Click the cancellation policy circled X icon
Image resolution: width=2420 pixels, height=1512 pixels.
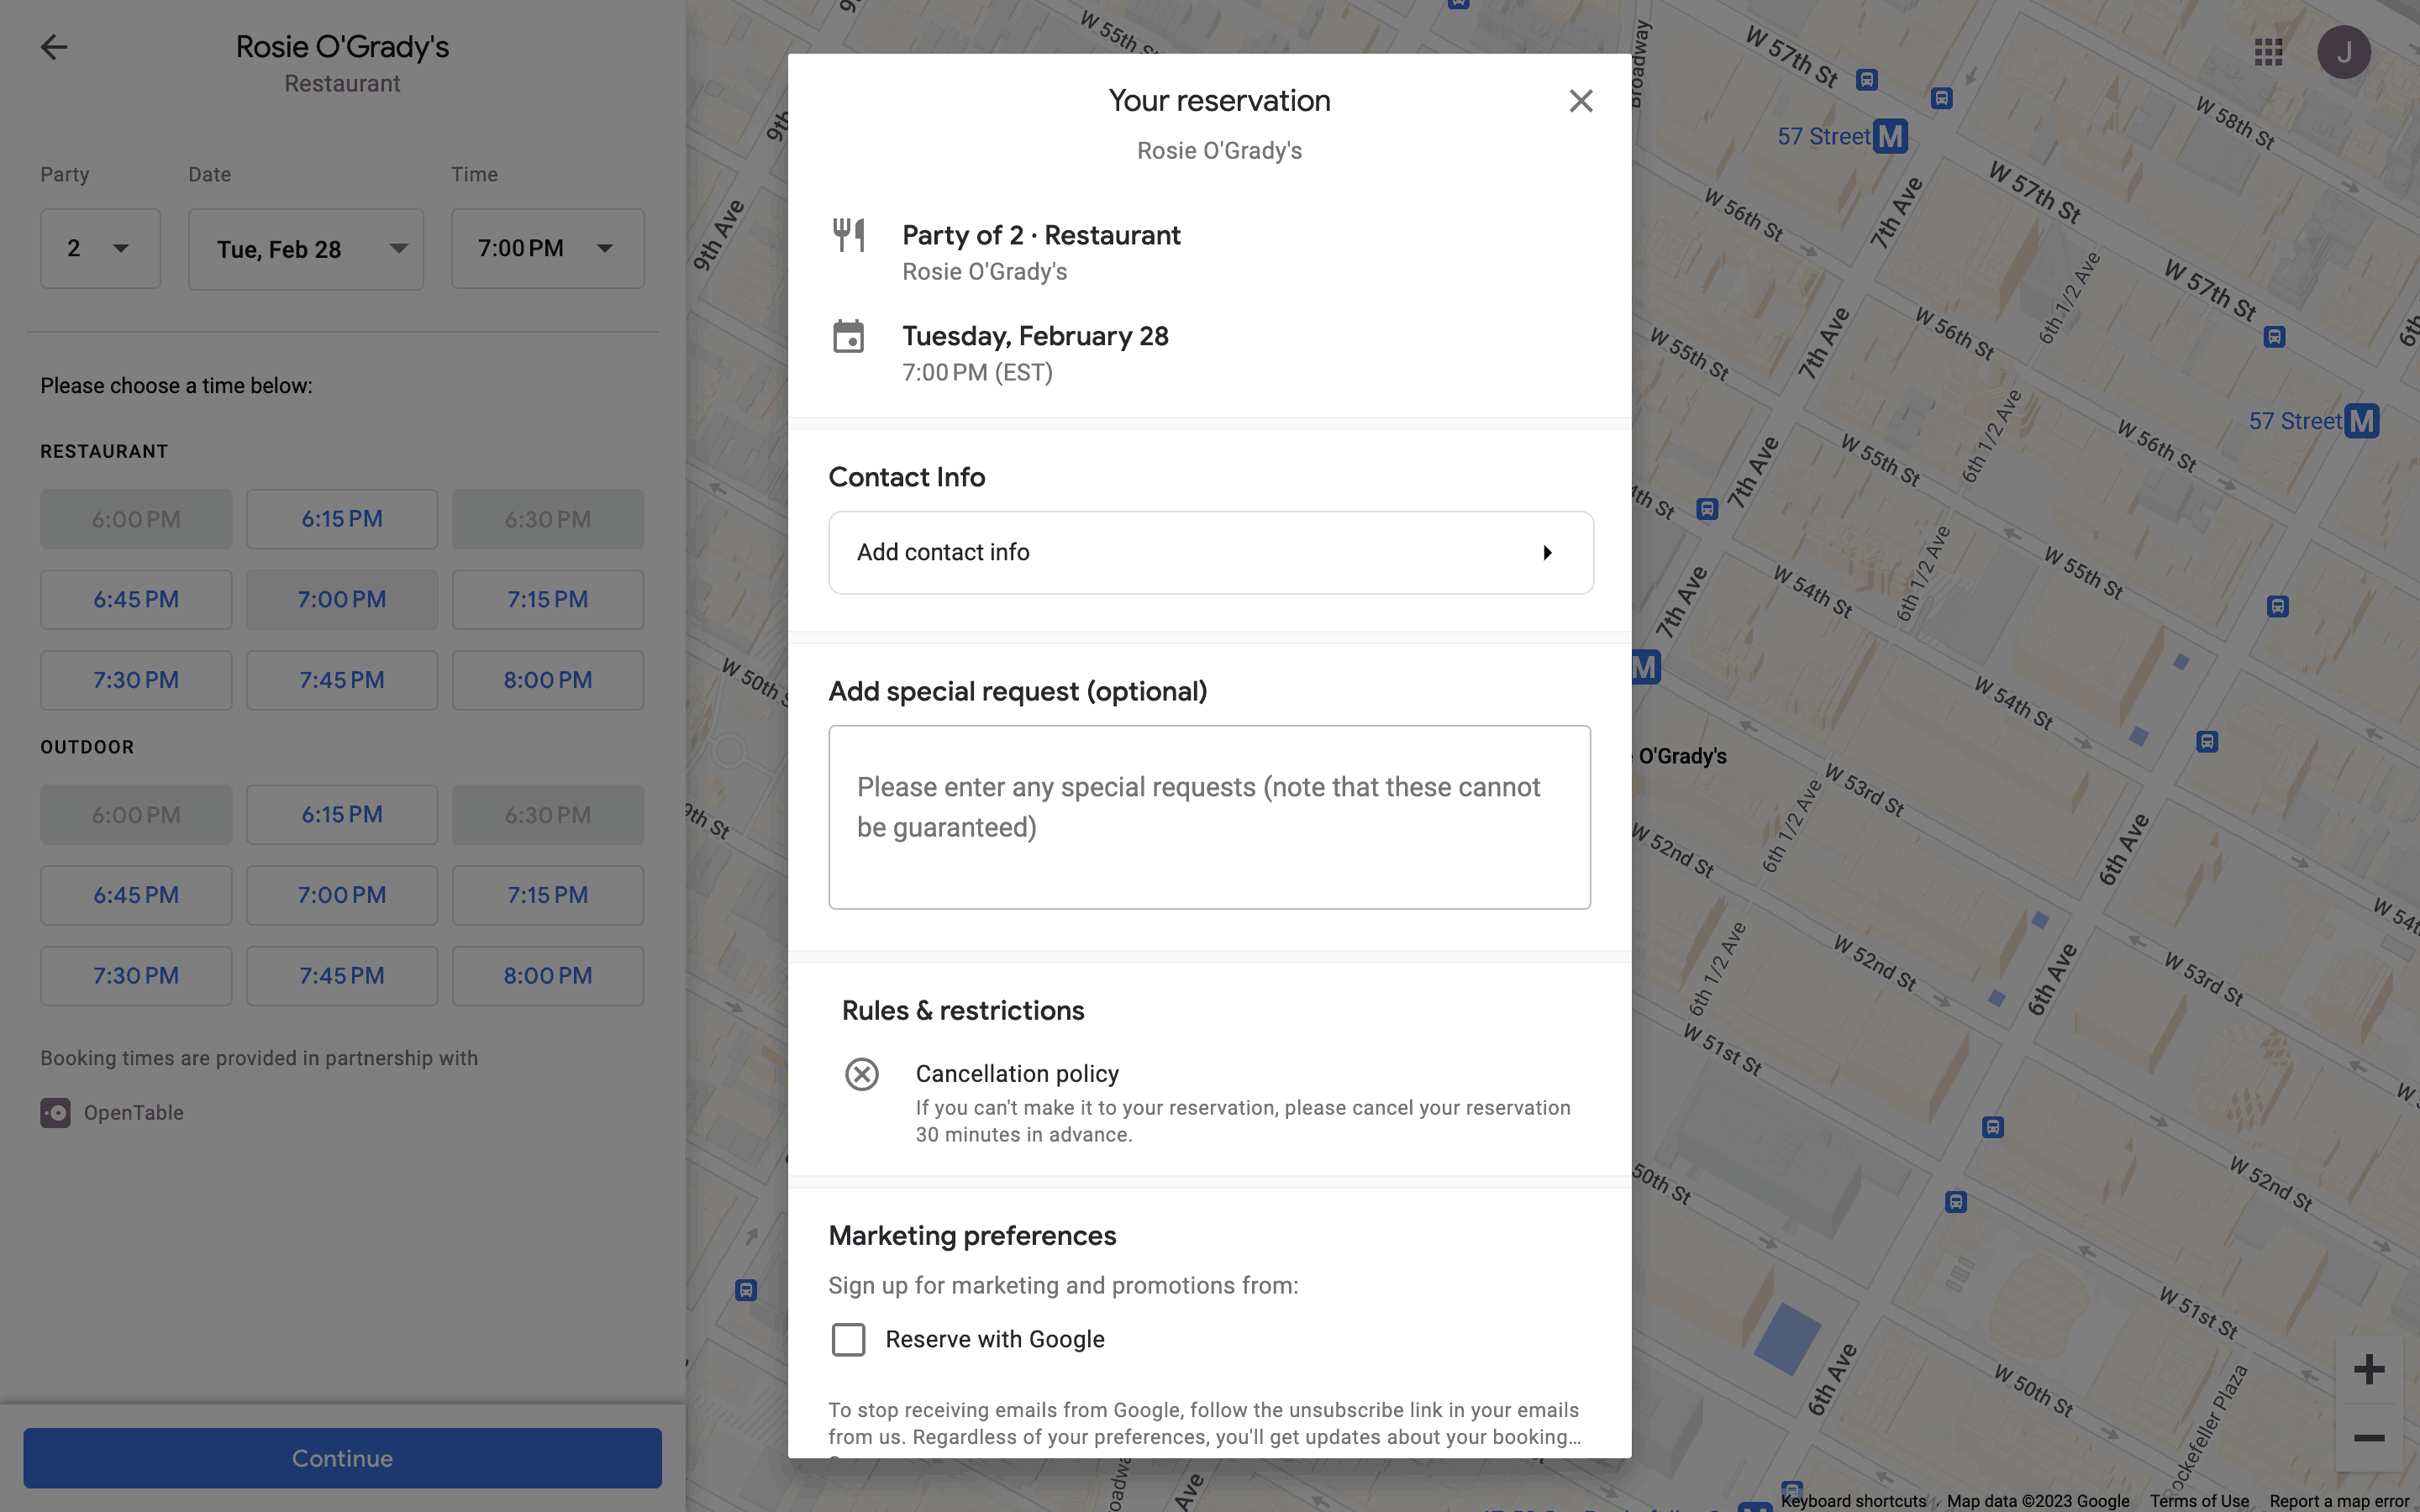click(861, 1074)
